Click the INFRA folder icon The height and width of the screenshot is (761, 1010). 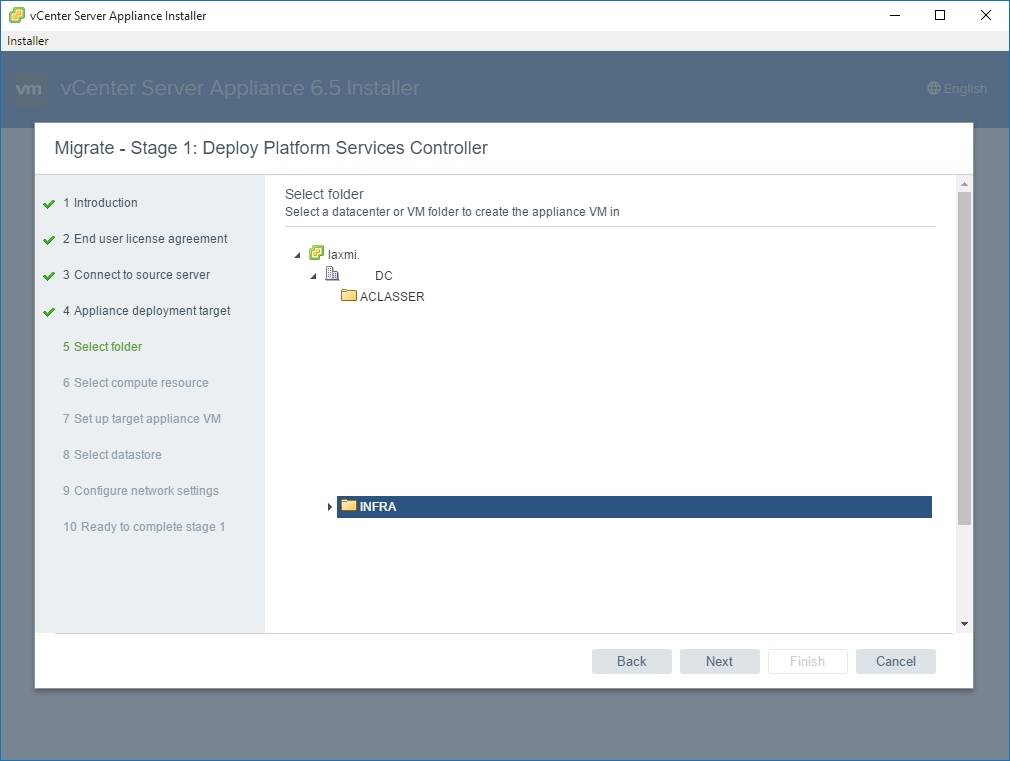point(348,505)
